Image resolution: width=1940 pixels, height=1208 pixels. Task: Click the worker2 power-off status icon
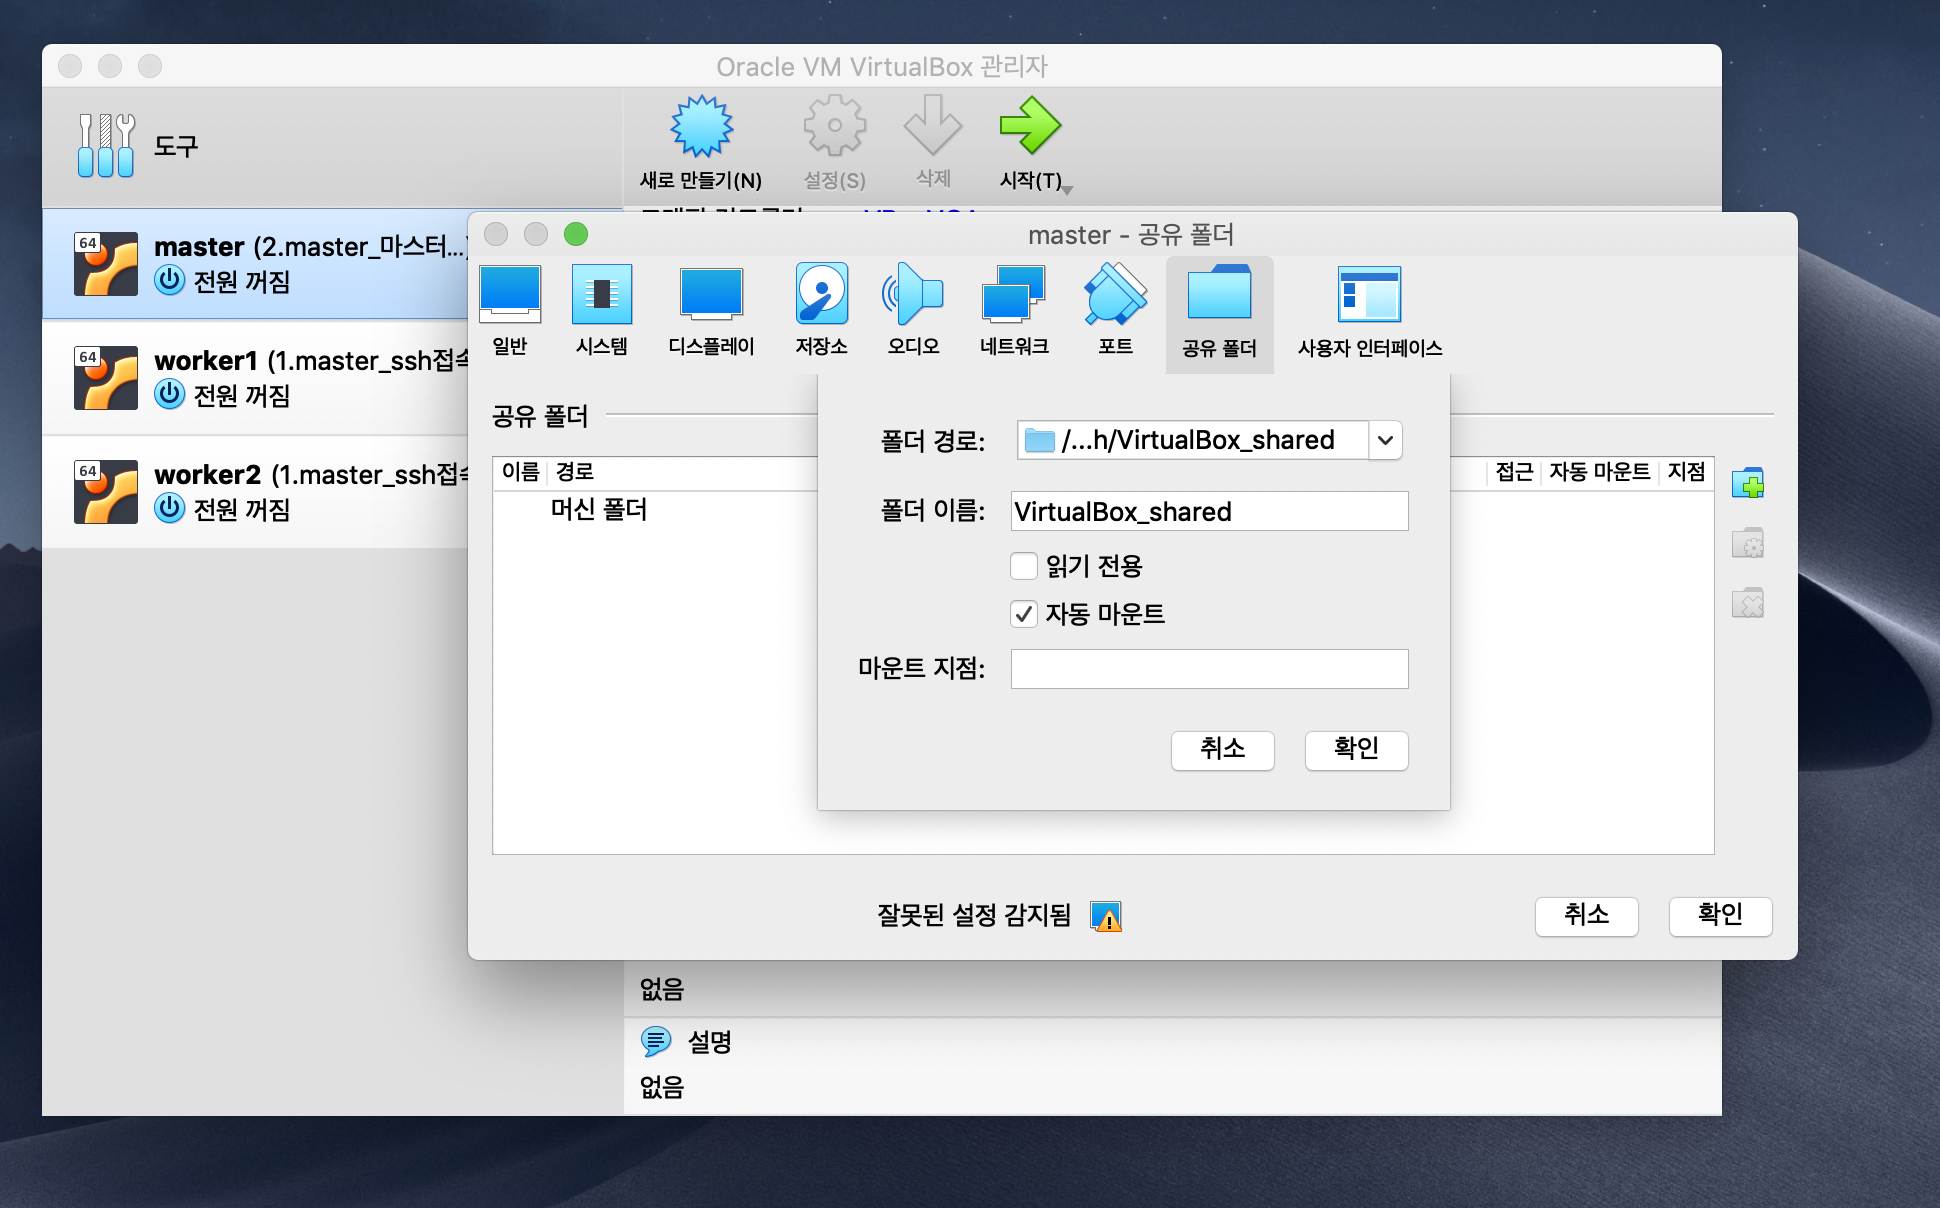click(x=170, y=508)
